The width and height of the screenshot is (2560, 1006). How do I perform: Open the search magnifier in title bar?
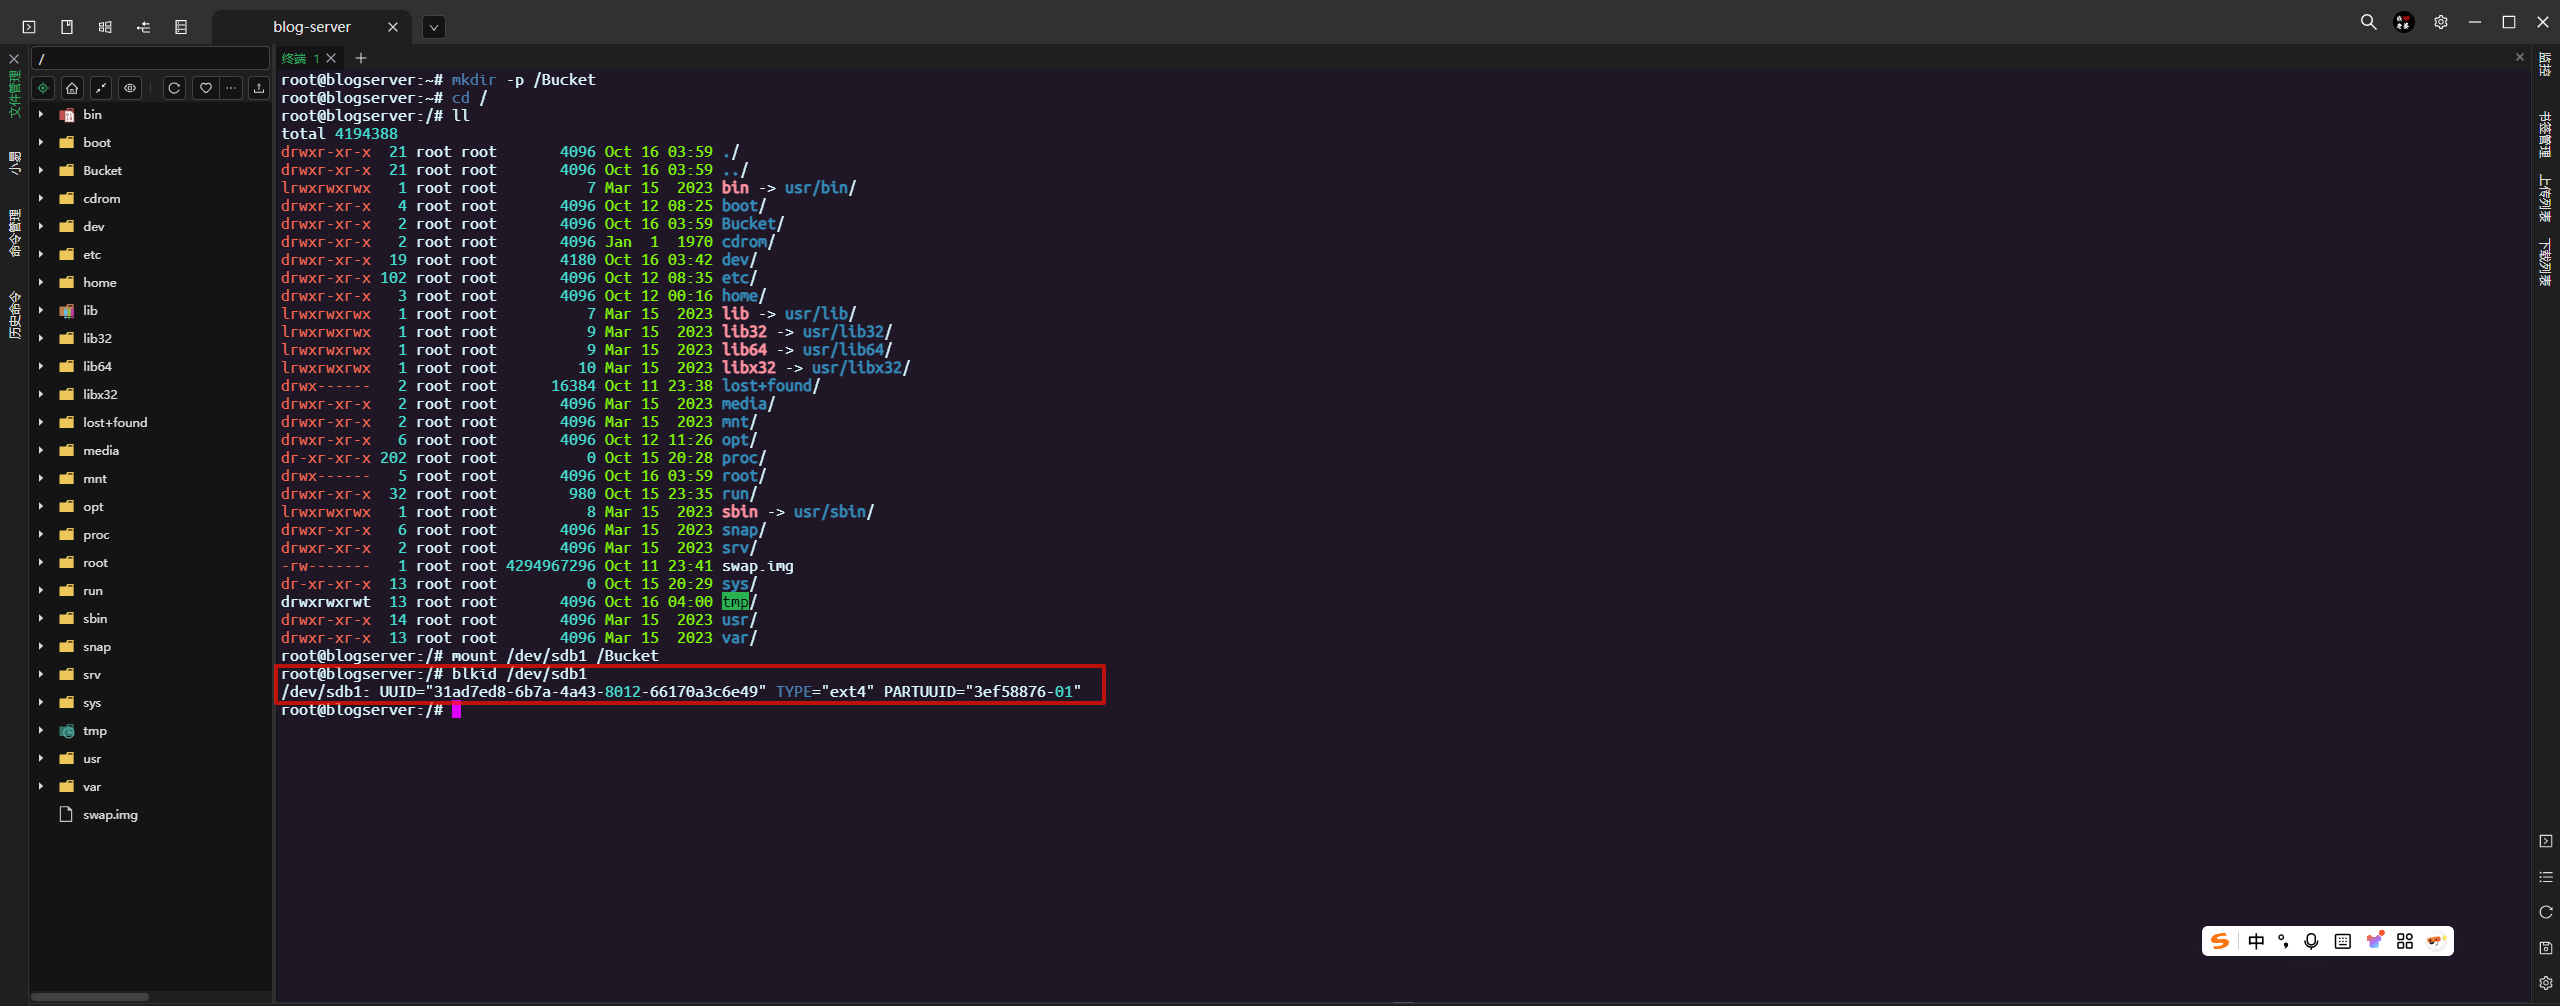tap(2368, 22)
